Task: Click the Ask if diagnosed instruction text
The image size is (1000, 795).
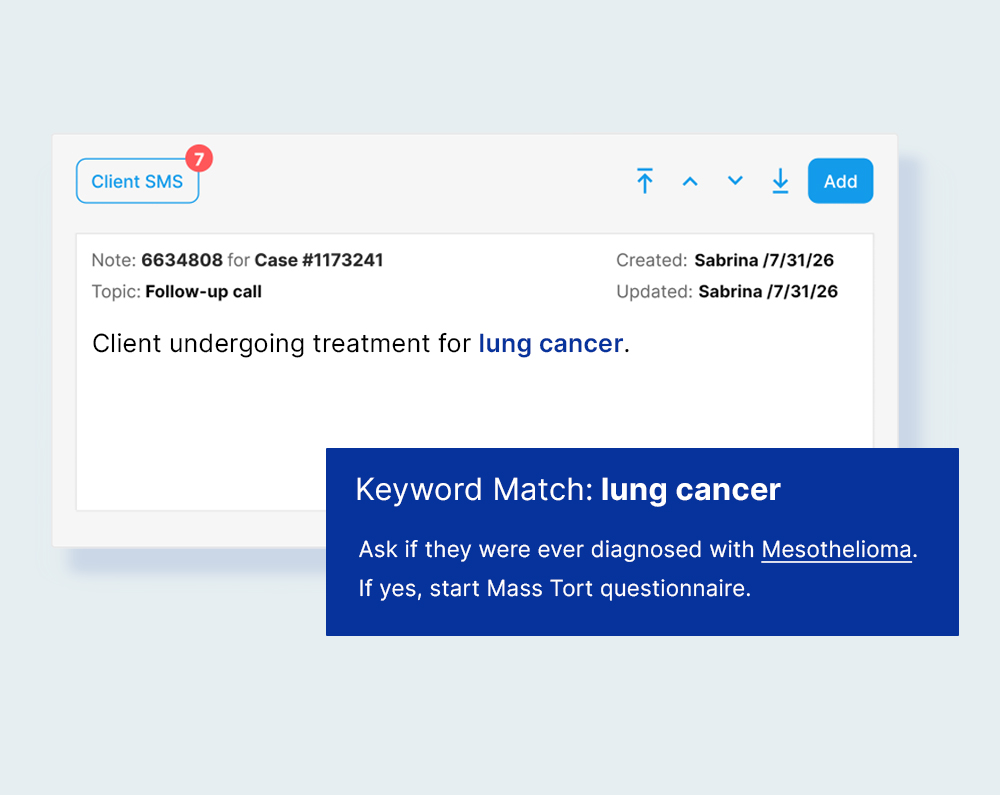Action: [x=557, y=550]
